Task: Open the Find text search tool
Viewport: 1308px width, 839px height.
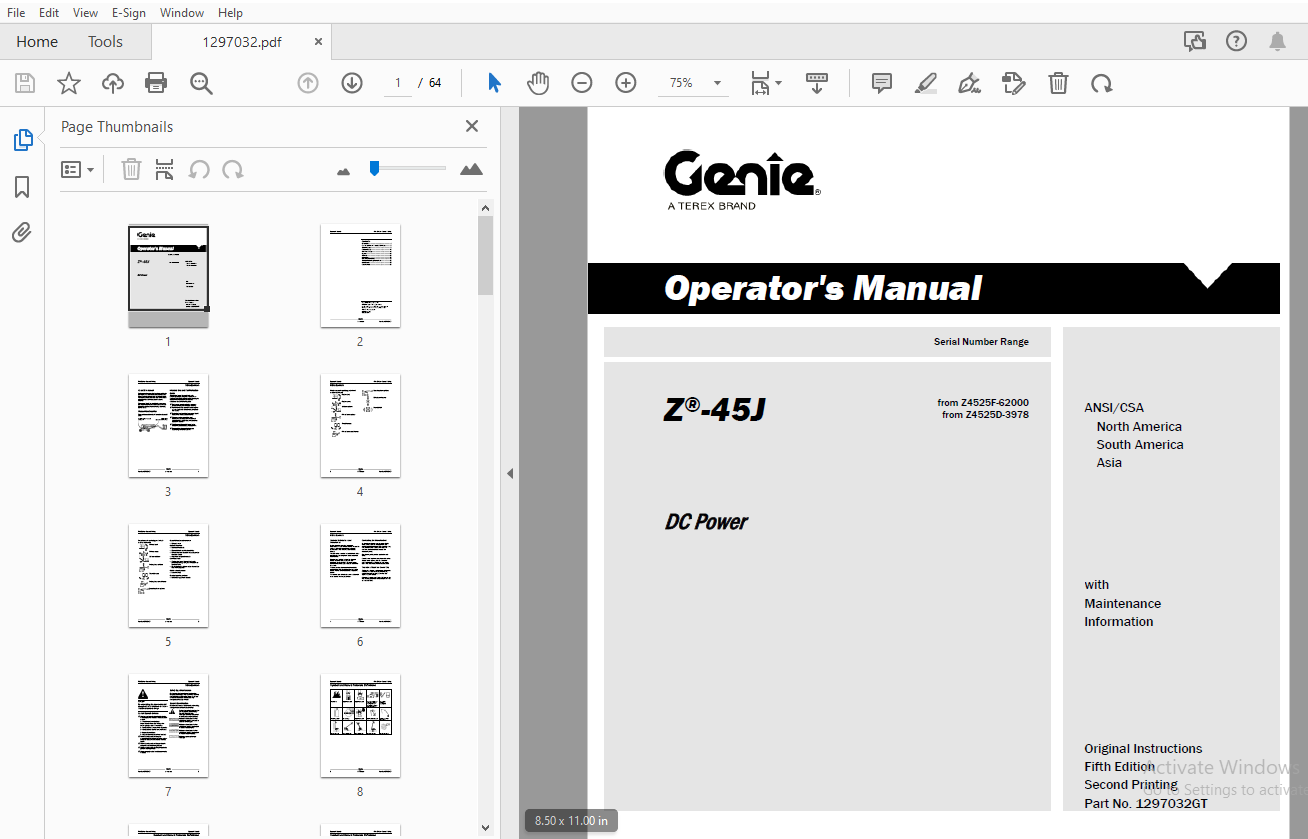Action: coord(202,83)
